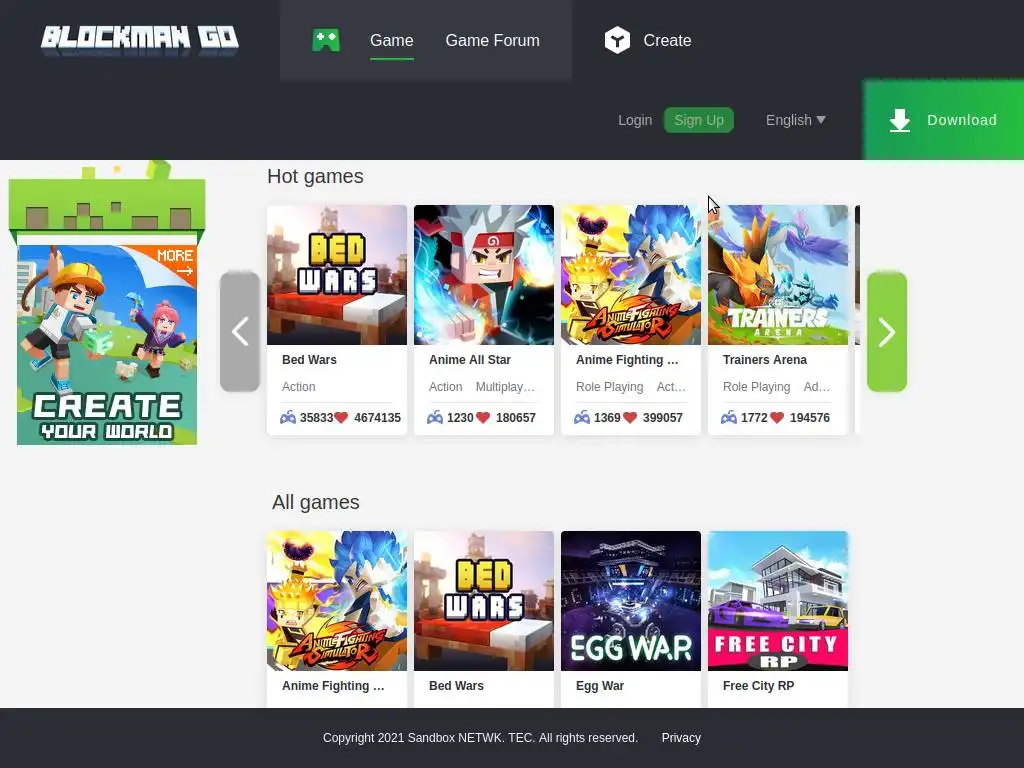Click Role Playing tag under Trainers Arena

756,387
